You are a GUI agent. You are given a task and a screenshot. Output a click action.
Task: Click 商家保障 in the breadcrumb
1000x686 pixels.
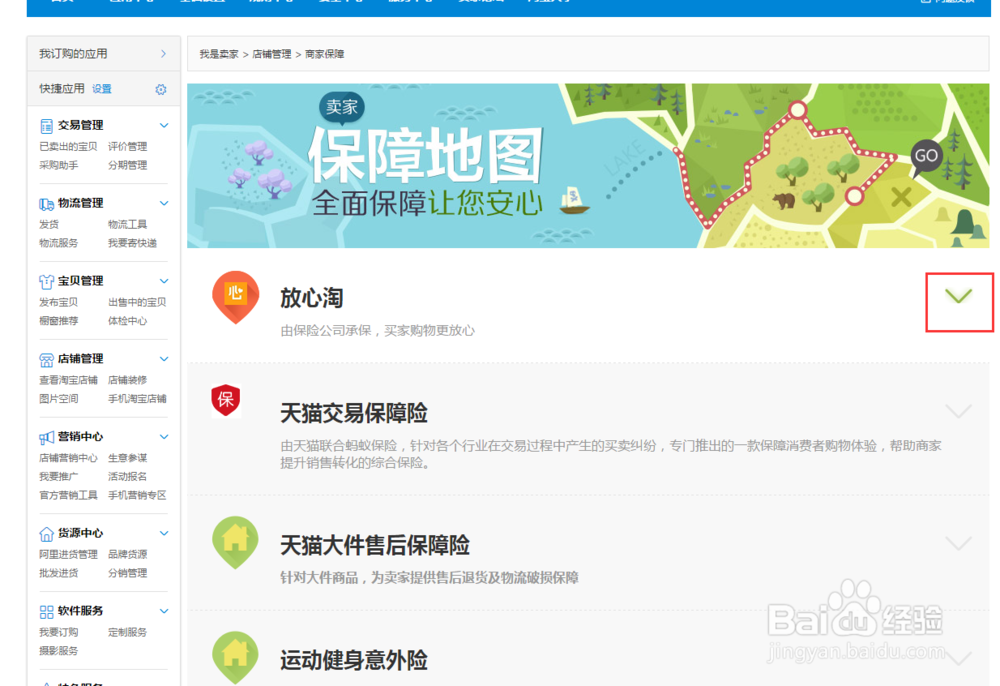[325, 54]
